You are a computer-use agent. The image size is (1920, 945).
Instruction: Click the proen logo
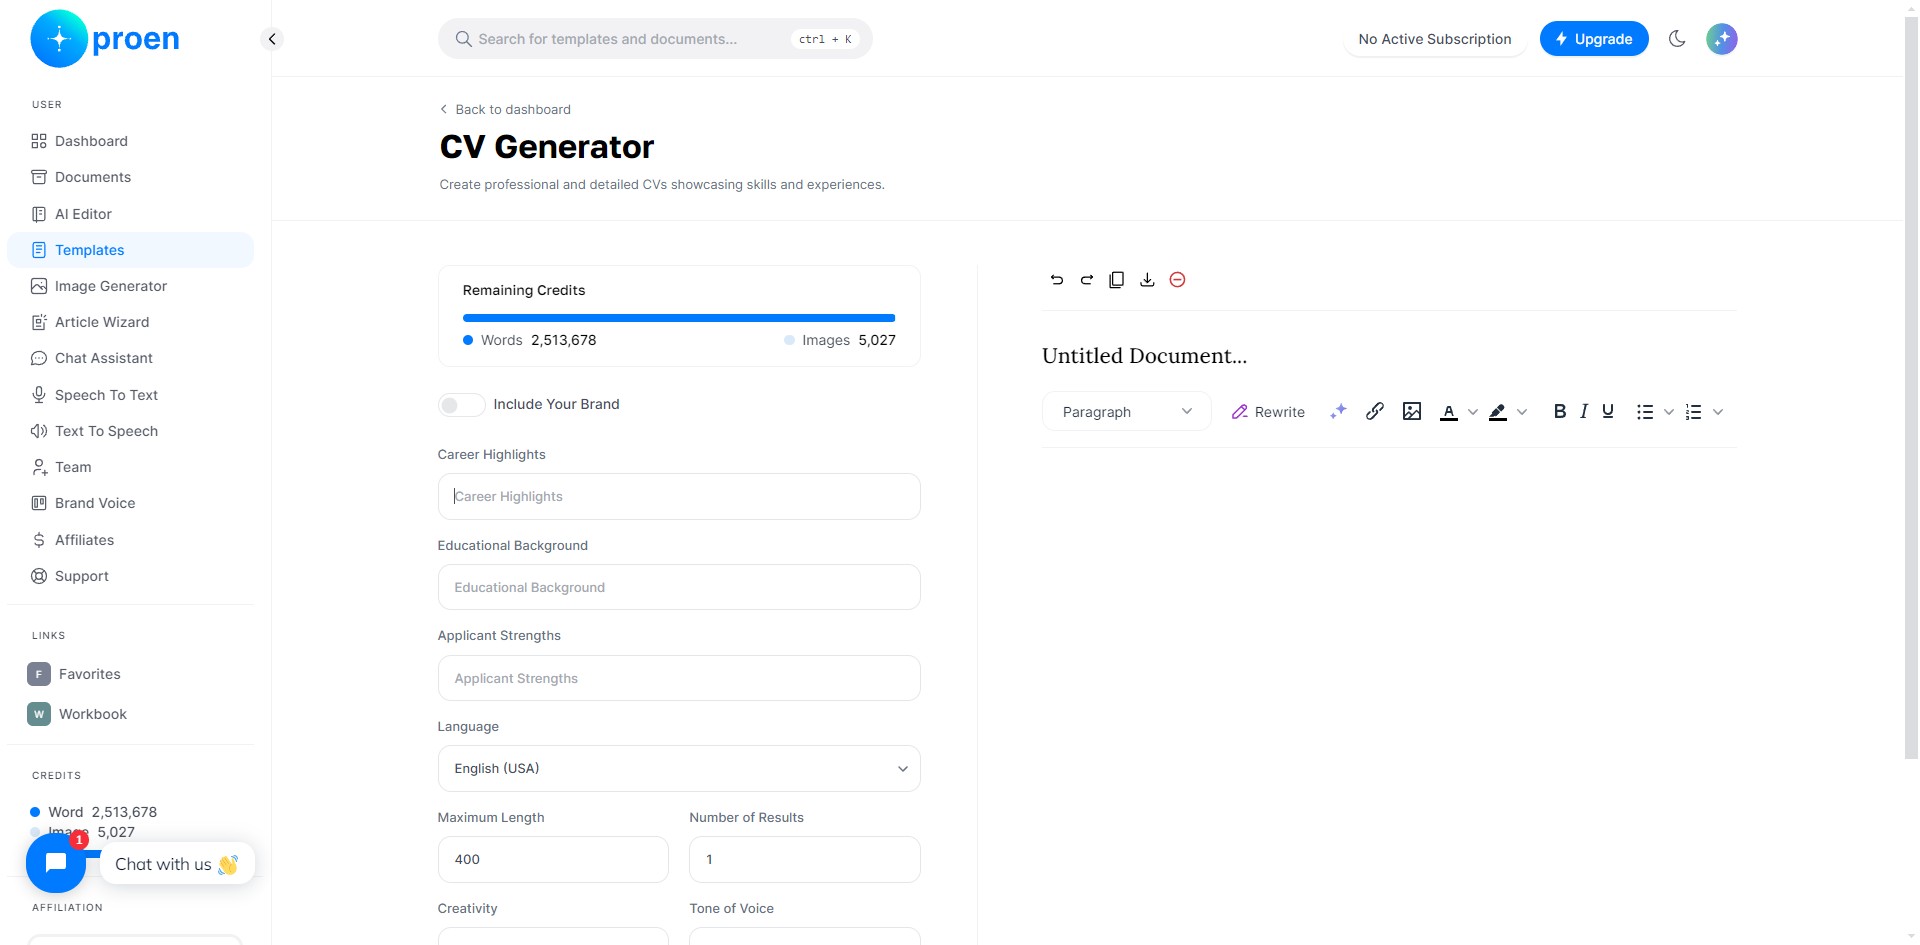(x=105, y=39)
